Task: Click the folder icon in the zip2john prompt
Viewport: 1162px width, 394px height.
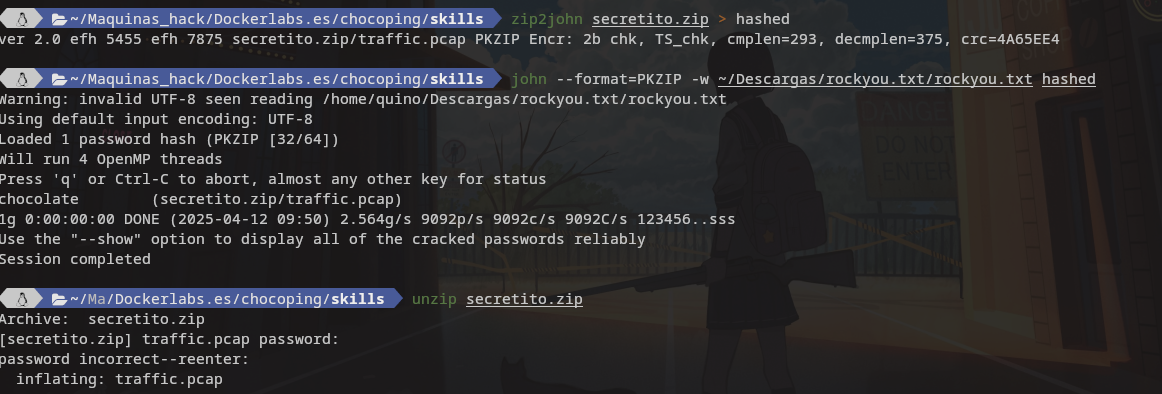Action: 60,19
